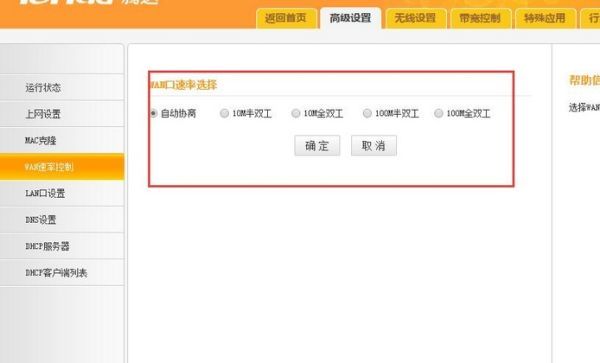Click the 确定 confirm button

(317, 145)
